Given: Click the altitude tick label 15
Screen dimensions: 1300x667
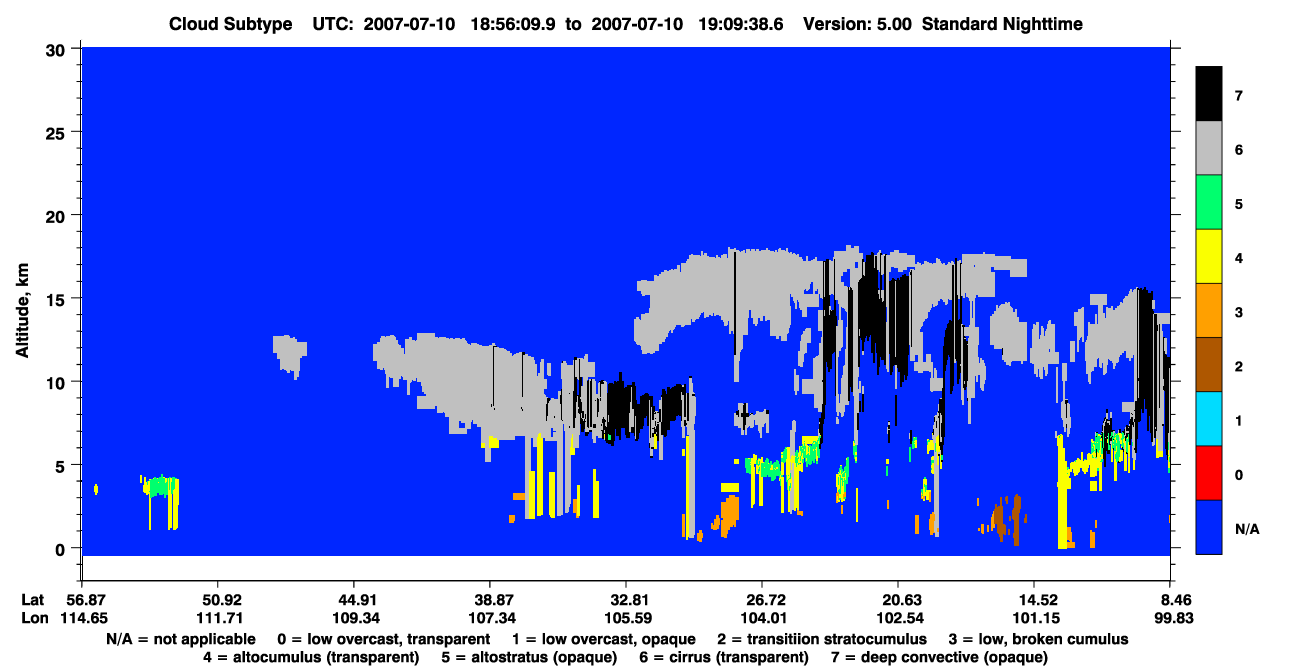Looking at the screenshot, I should pos(58,298).
